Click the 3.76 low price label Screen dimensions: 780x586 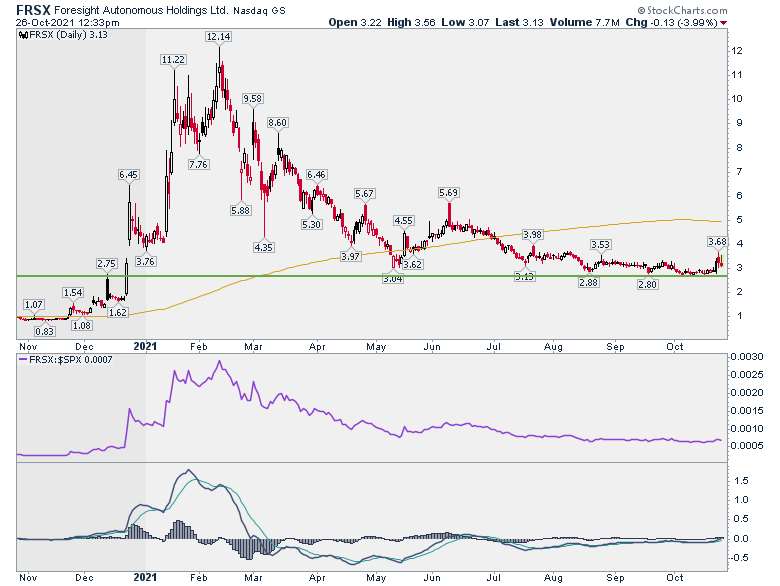146,261
